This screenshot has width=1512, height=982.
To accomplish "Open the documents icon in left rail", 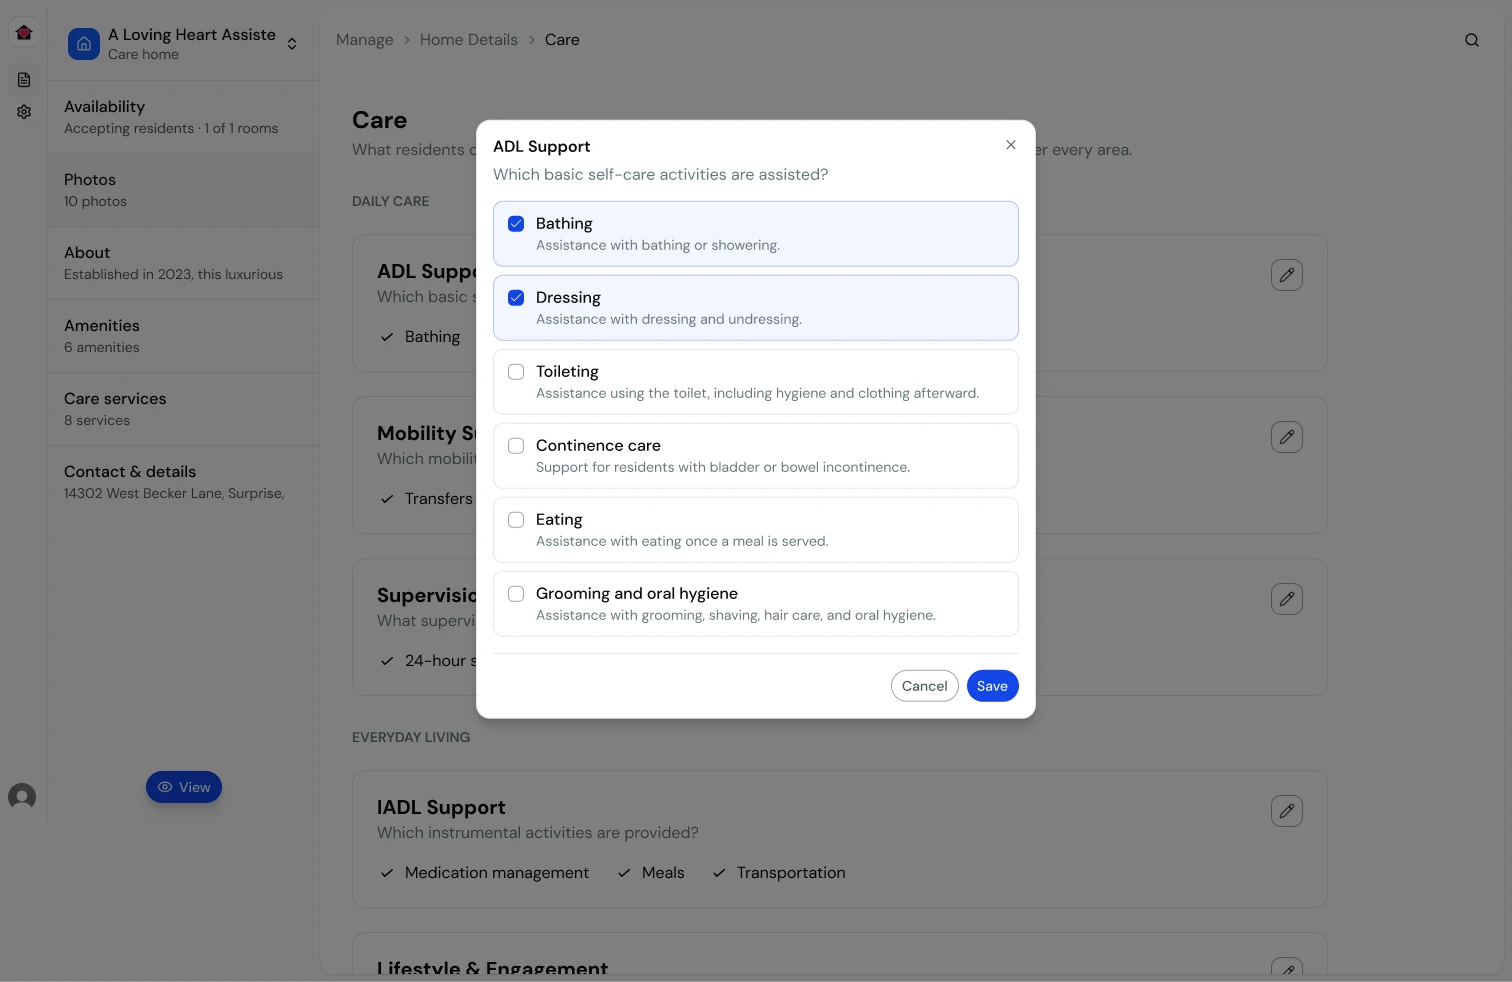I will (24, 80).
